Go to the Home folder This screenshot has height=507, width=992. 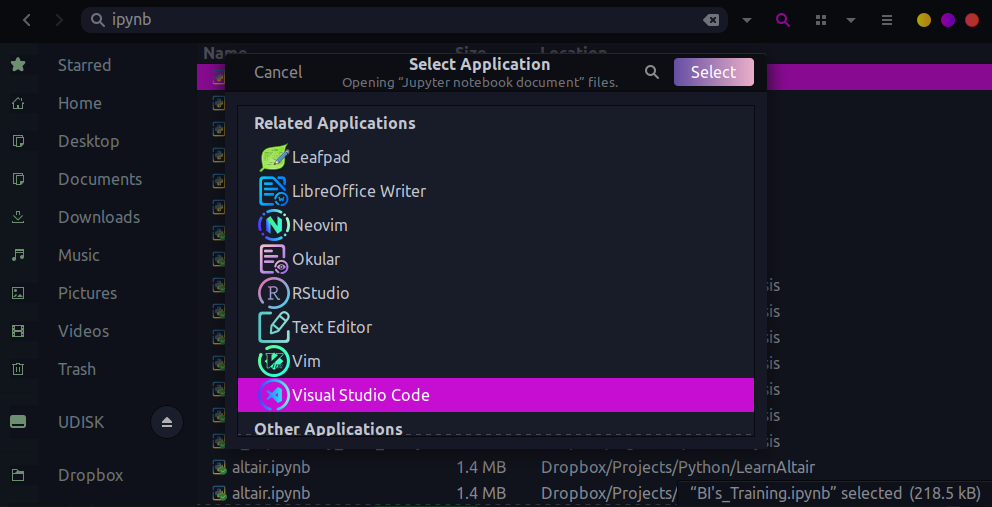pos(80,103)
